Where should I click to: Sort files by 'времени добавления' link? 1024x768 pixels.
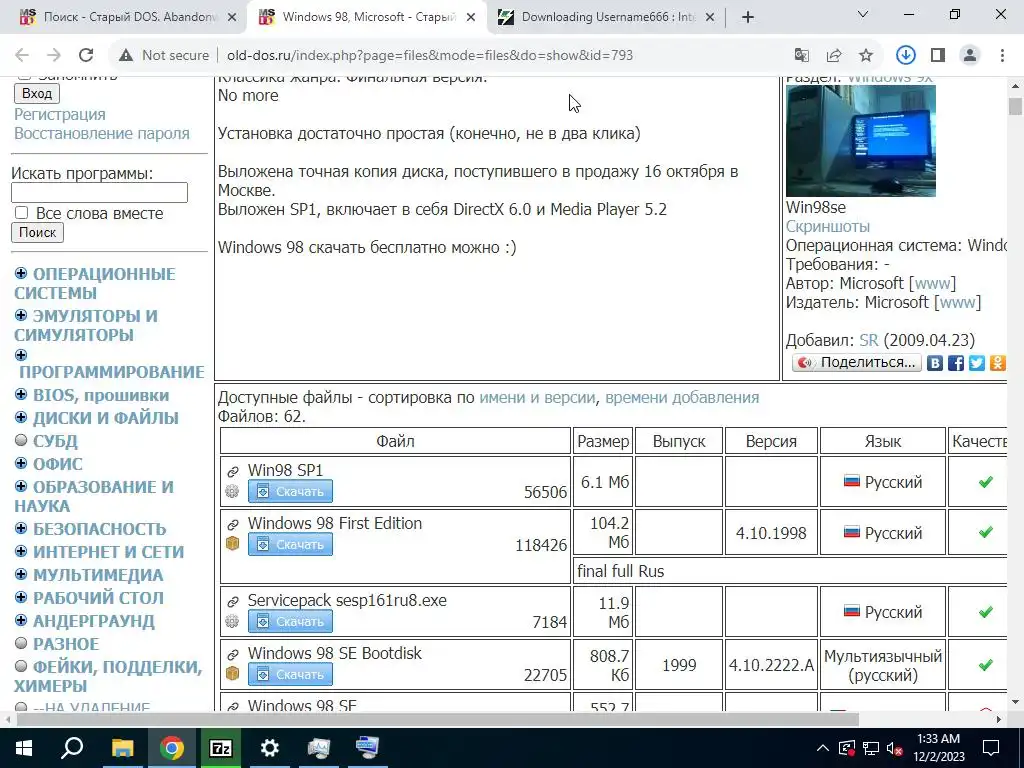pyautogui.click(x=682, y=398)
